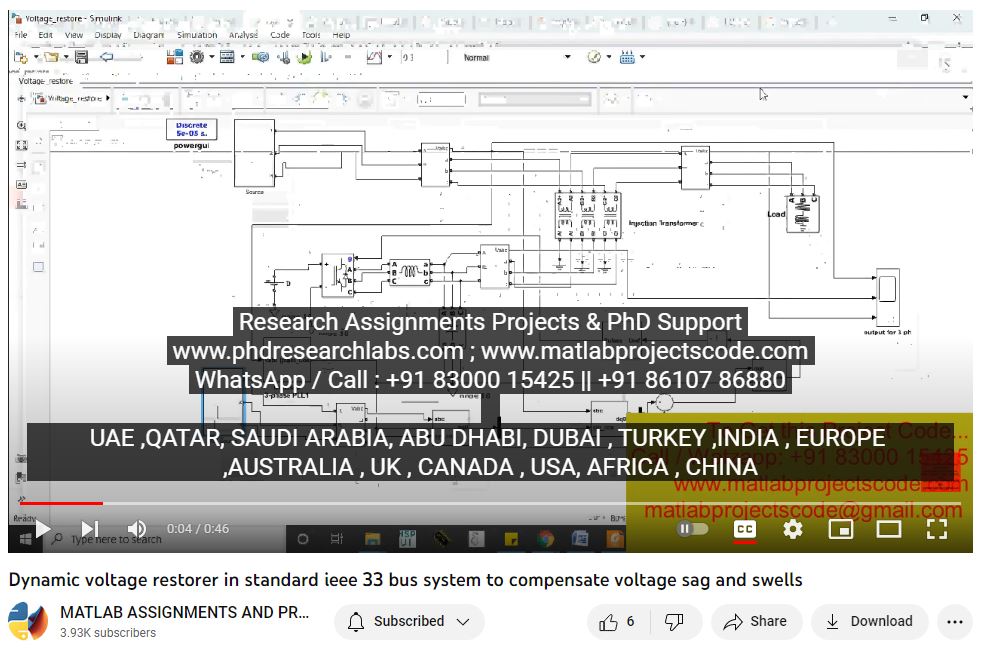The height and width of the screenshot is (651, 983).
Task: Toggle closed captions (CC)
Action: pos(744,529)
